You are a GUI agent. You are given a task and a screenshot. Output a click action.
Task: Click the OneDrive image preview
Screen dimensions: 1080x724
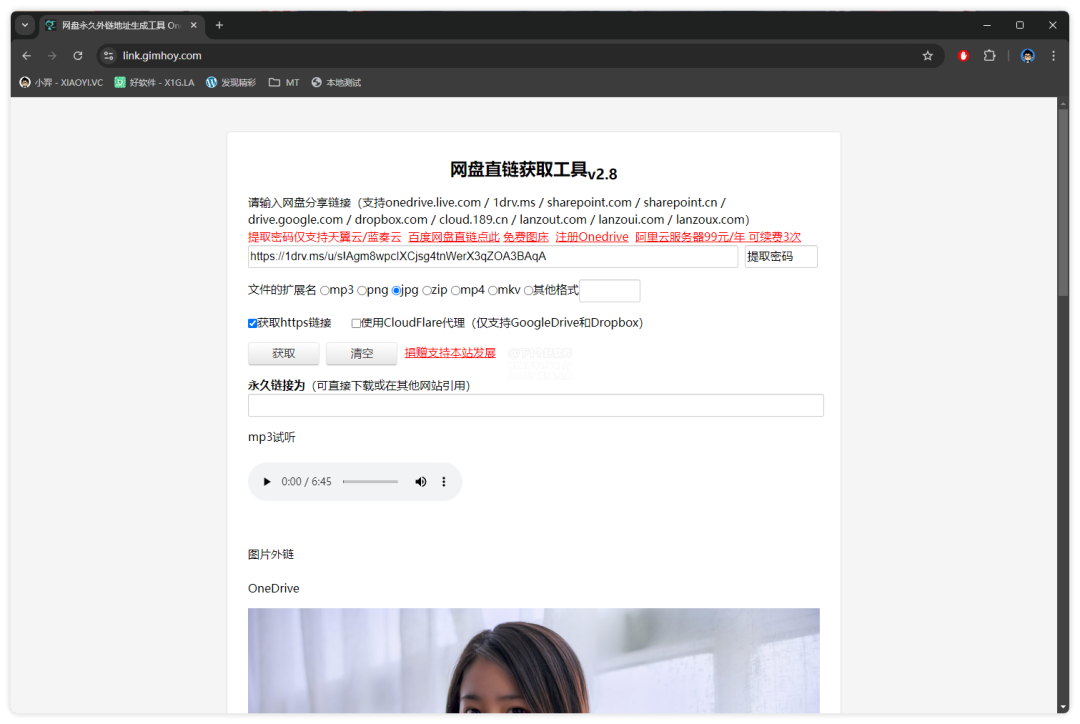[534, 661]
